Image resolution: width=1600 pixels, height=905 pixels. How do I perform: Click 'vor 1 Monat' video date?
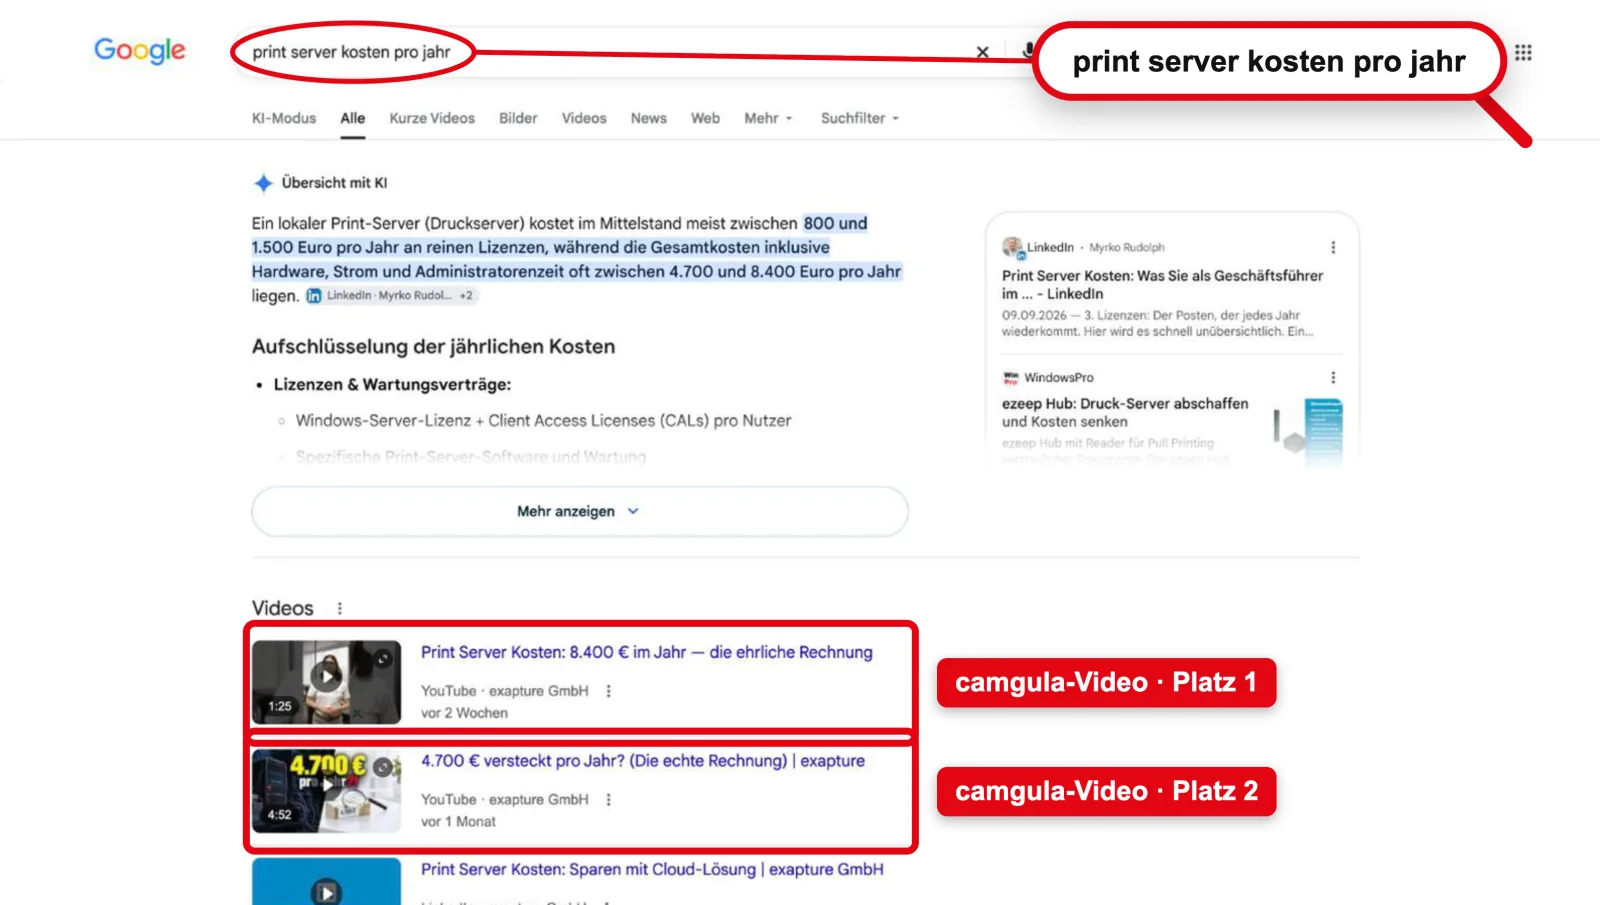(458, 822)
